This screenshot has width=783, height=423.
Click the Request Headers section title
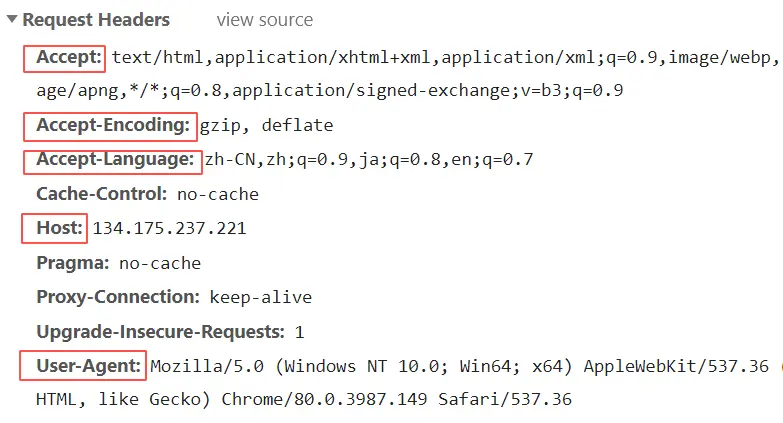pos(96,20)
